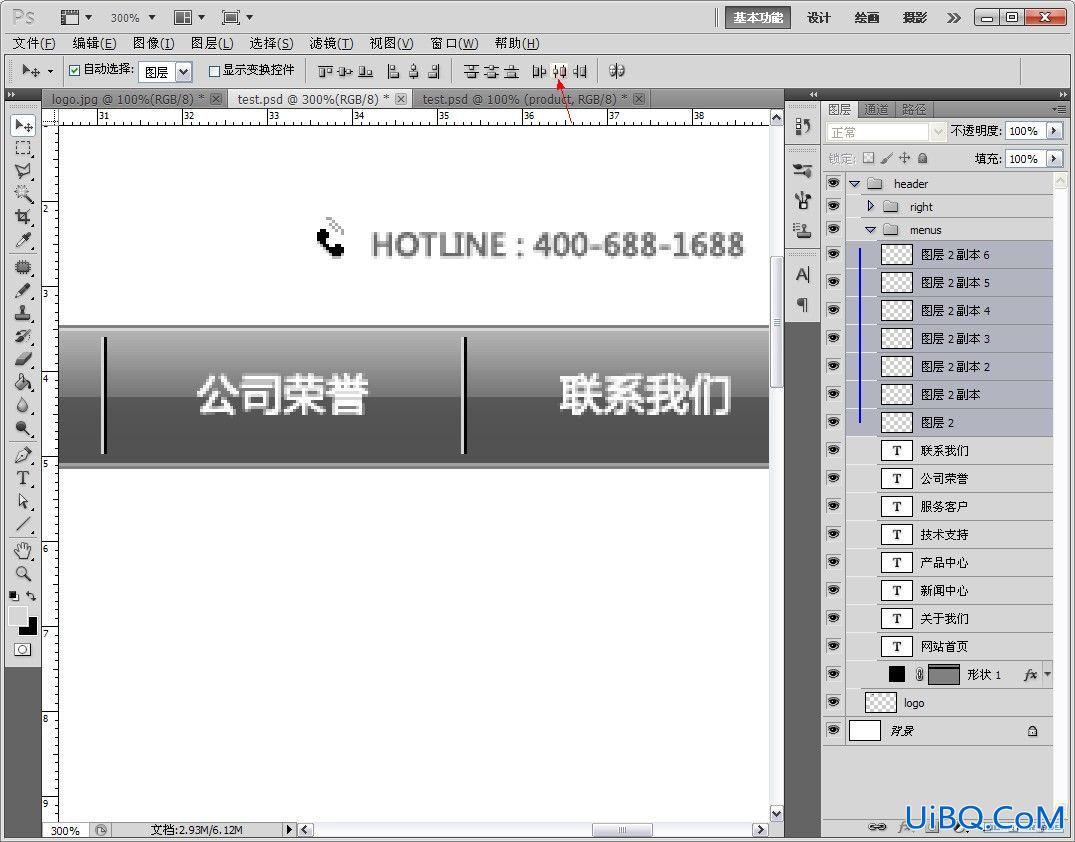The image size is (1075, 842).
Task: Open the blend mode 正常 dropdown
Action: point(937,132)
